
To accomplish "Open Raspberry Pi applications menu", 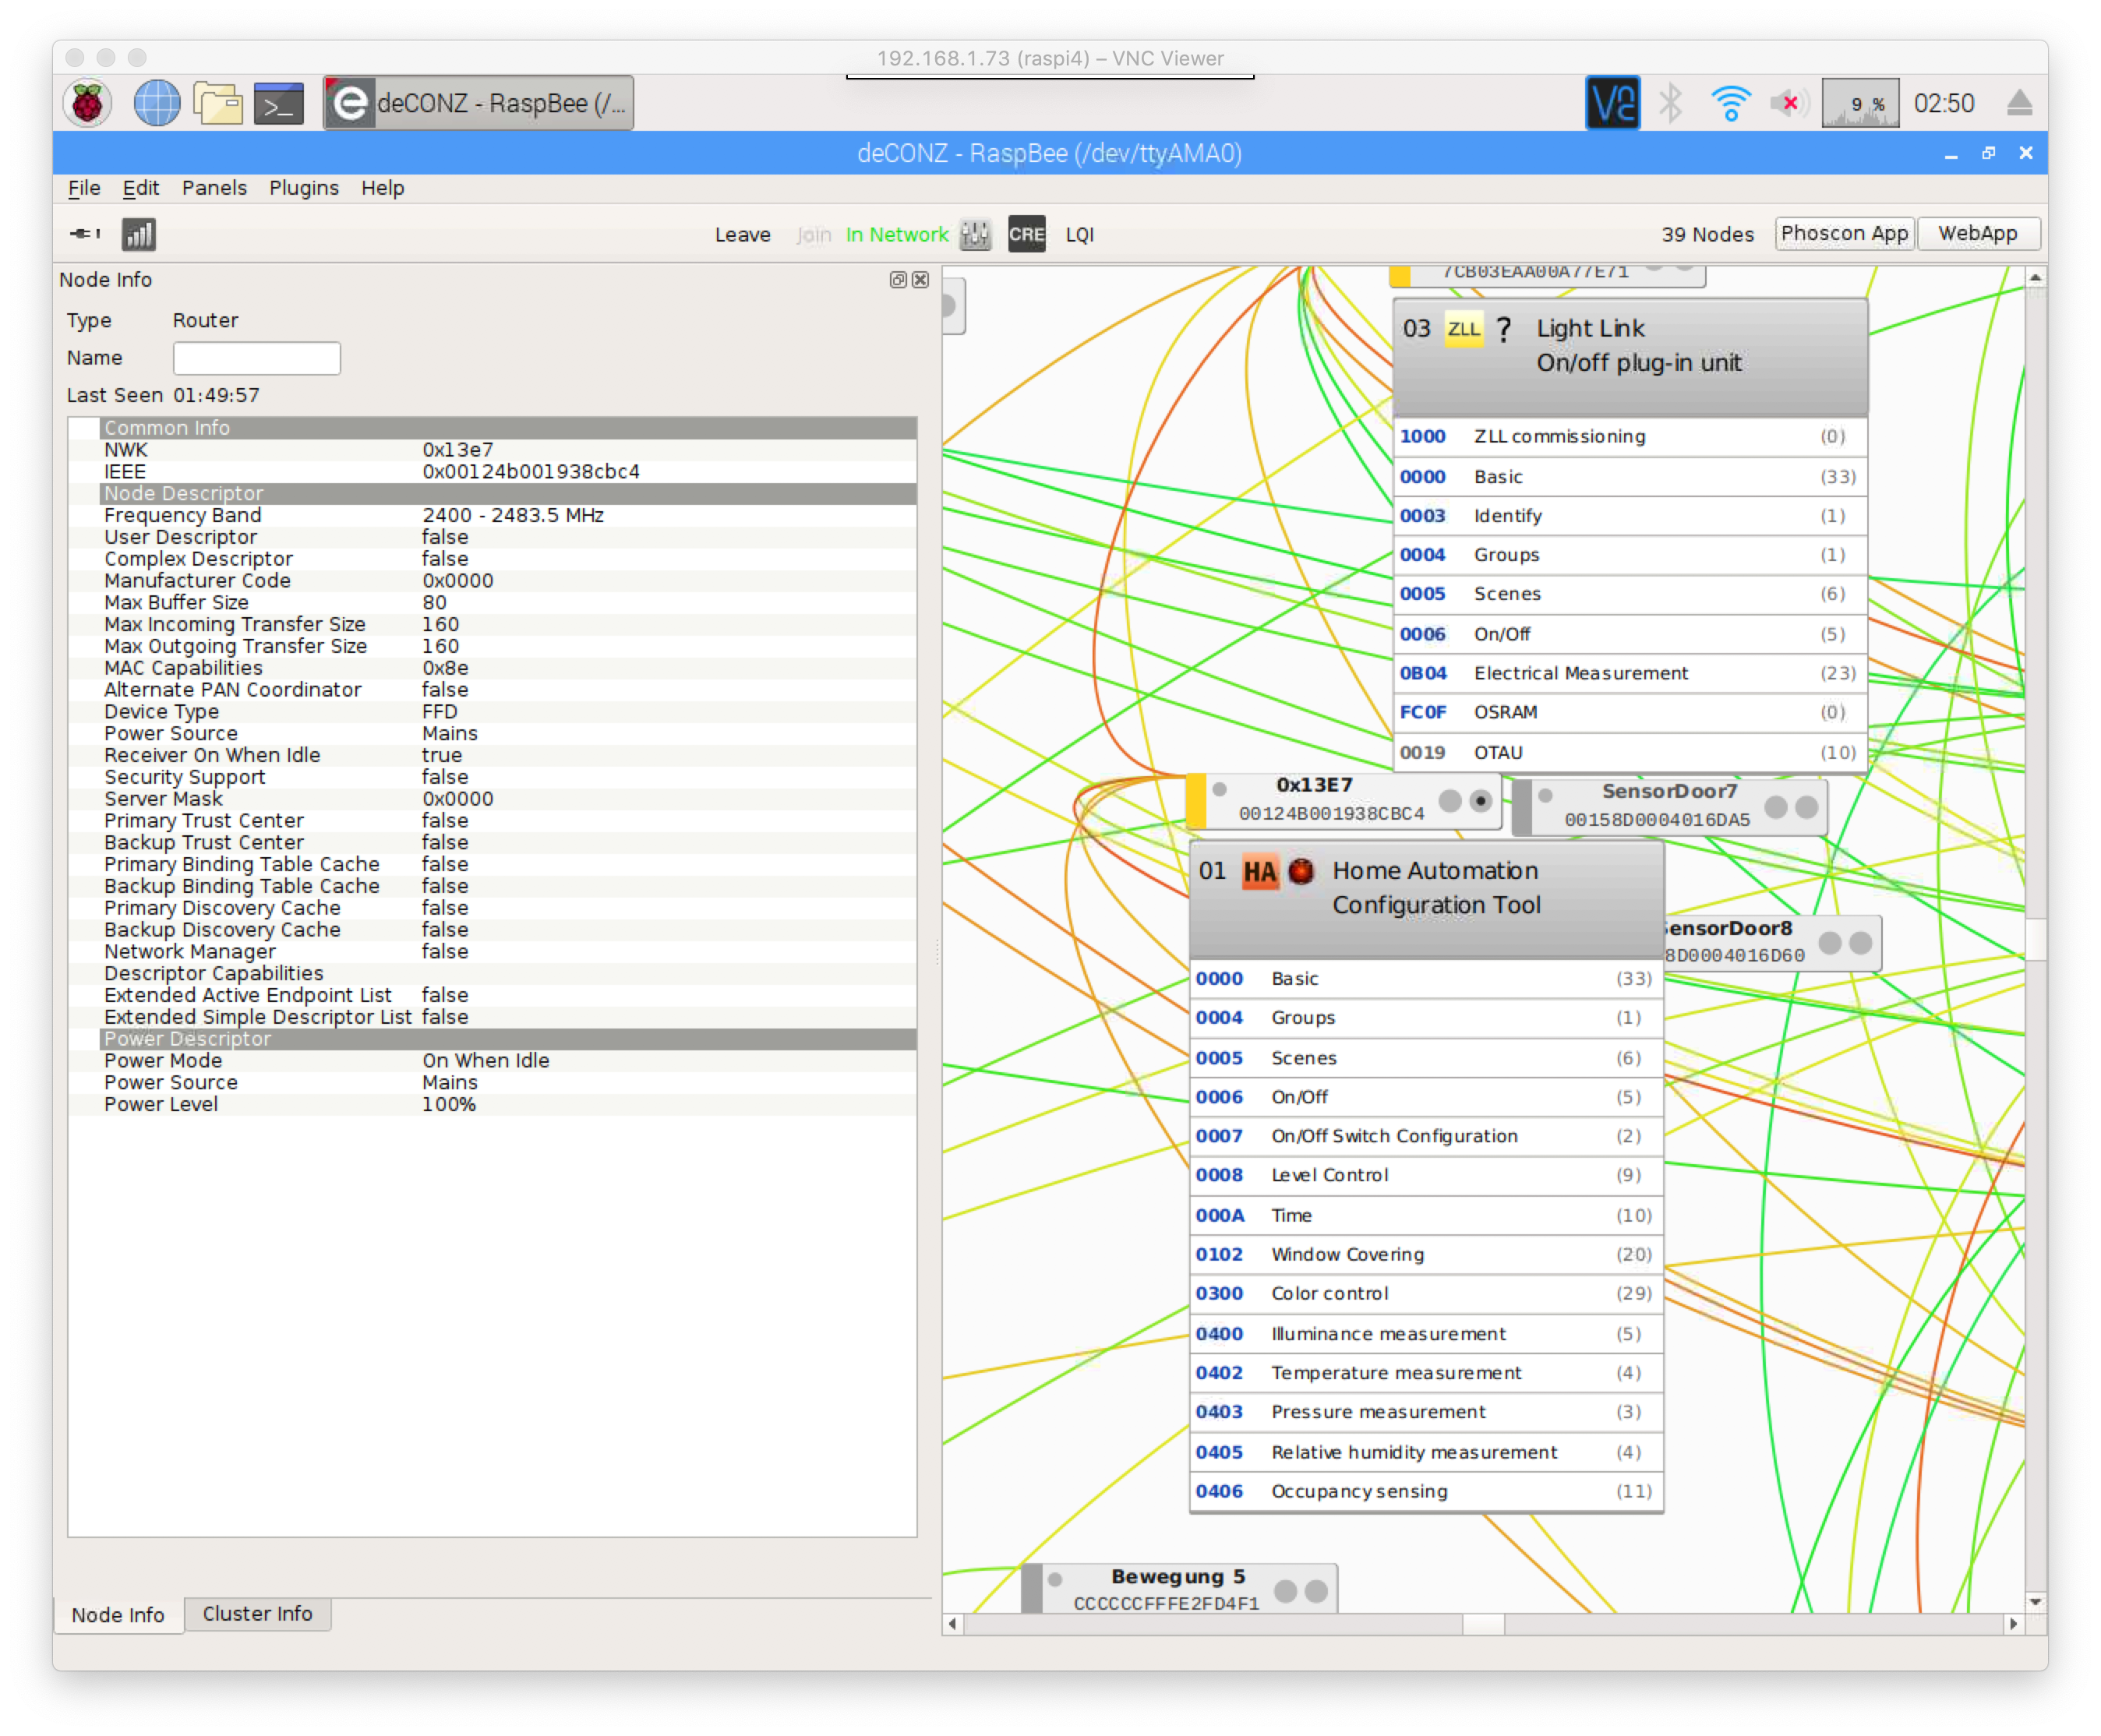I will click(x=88, y=103).
